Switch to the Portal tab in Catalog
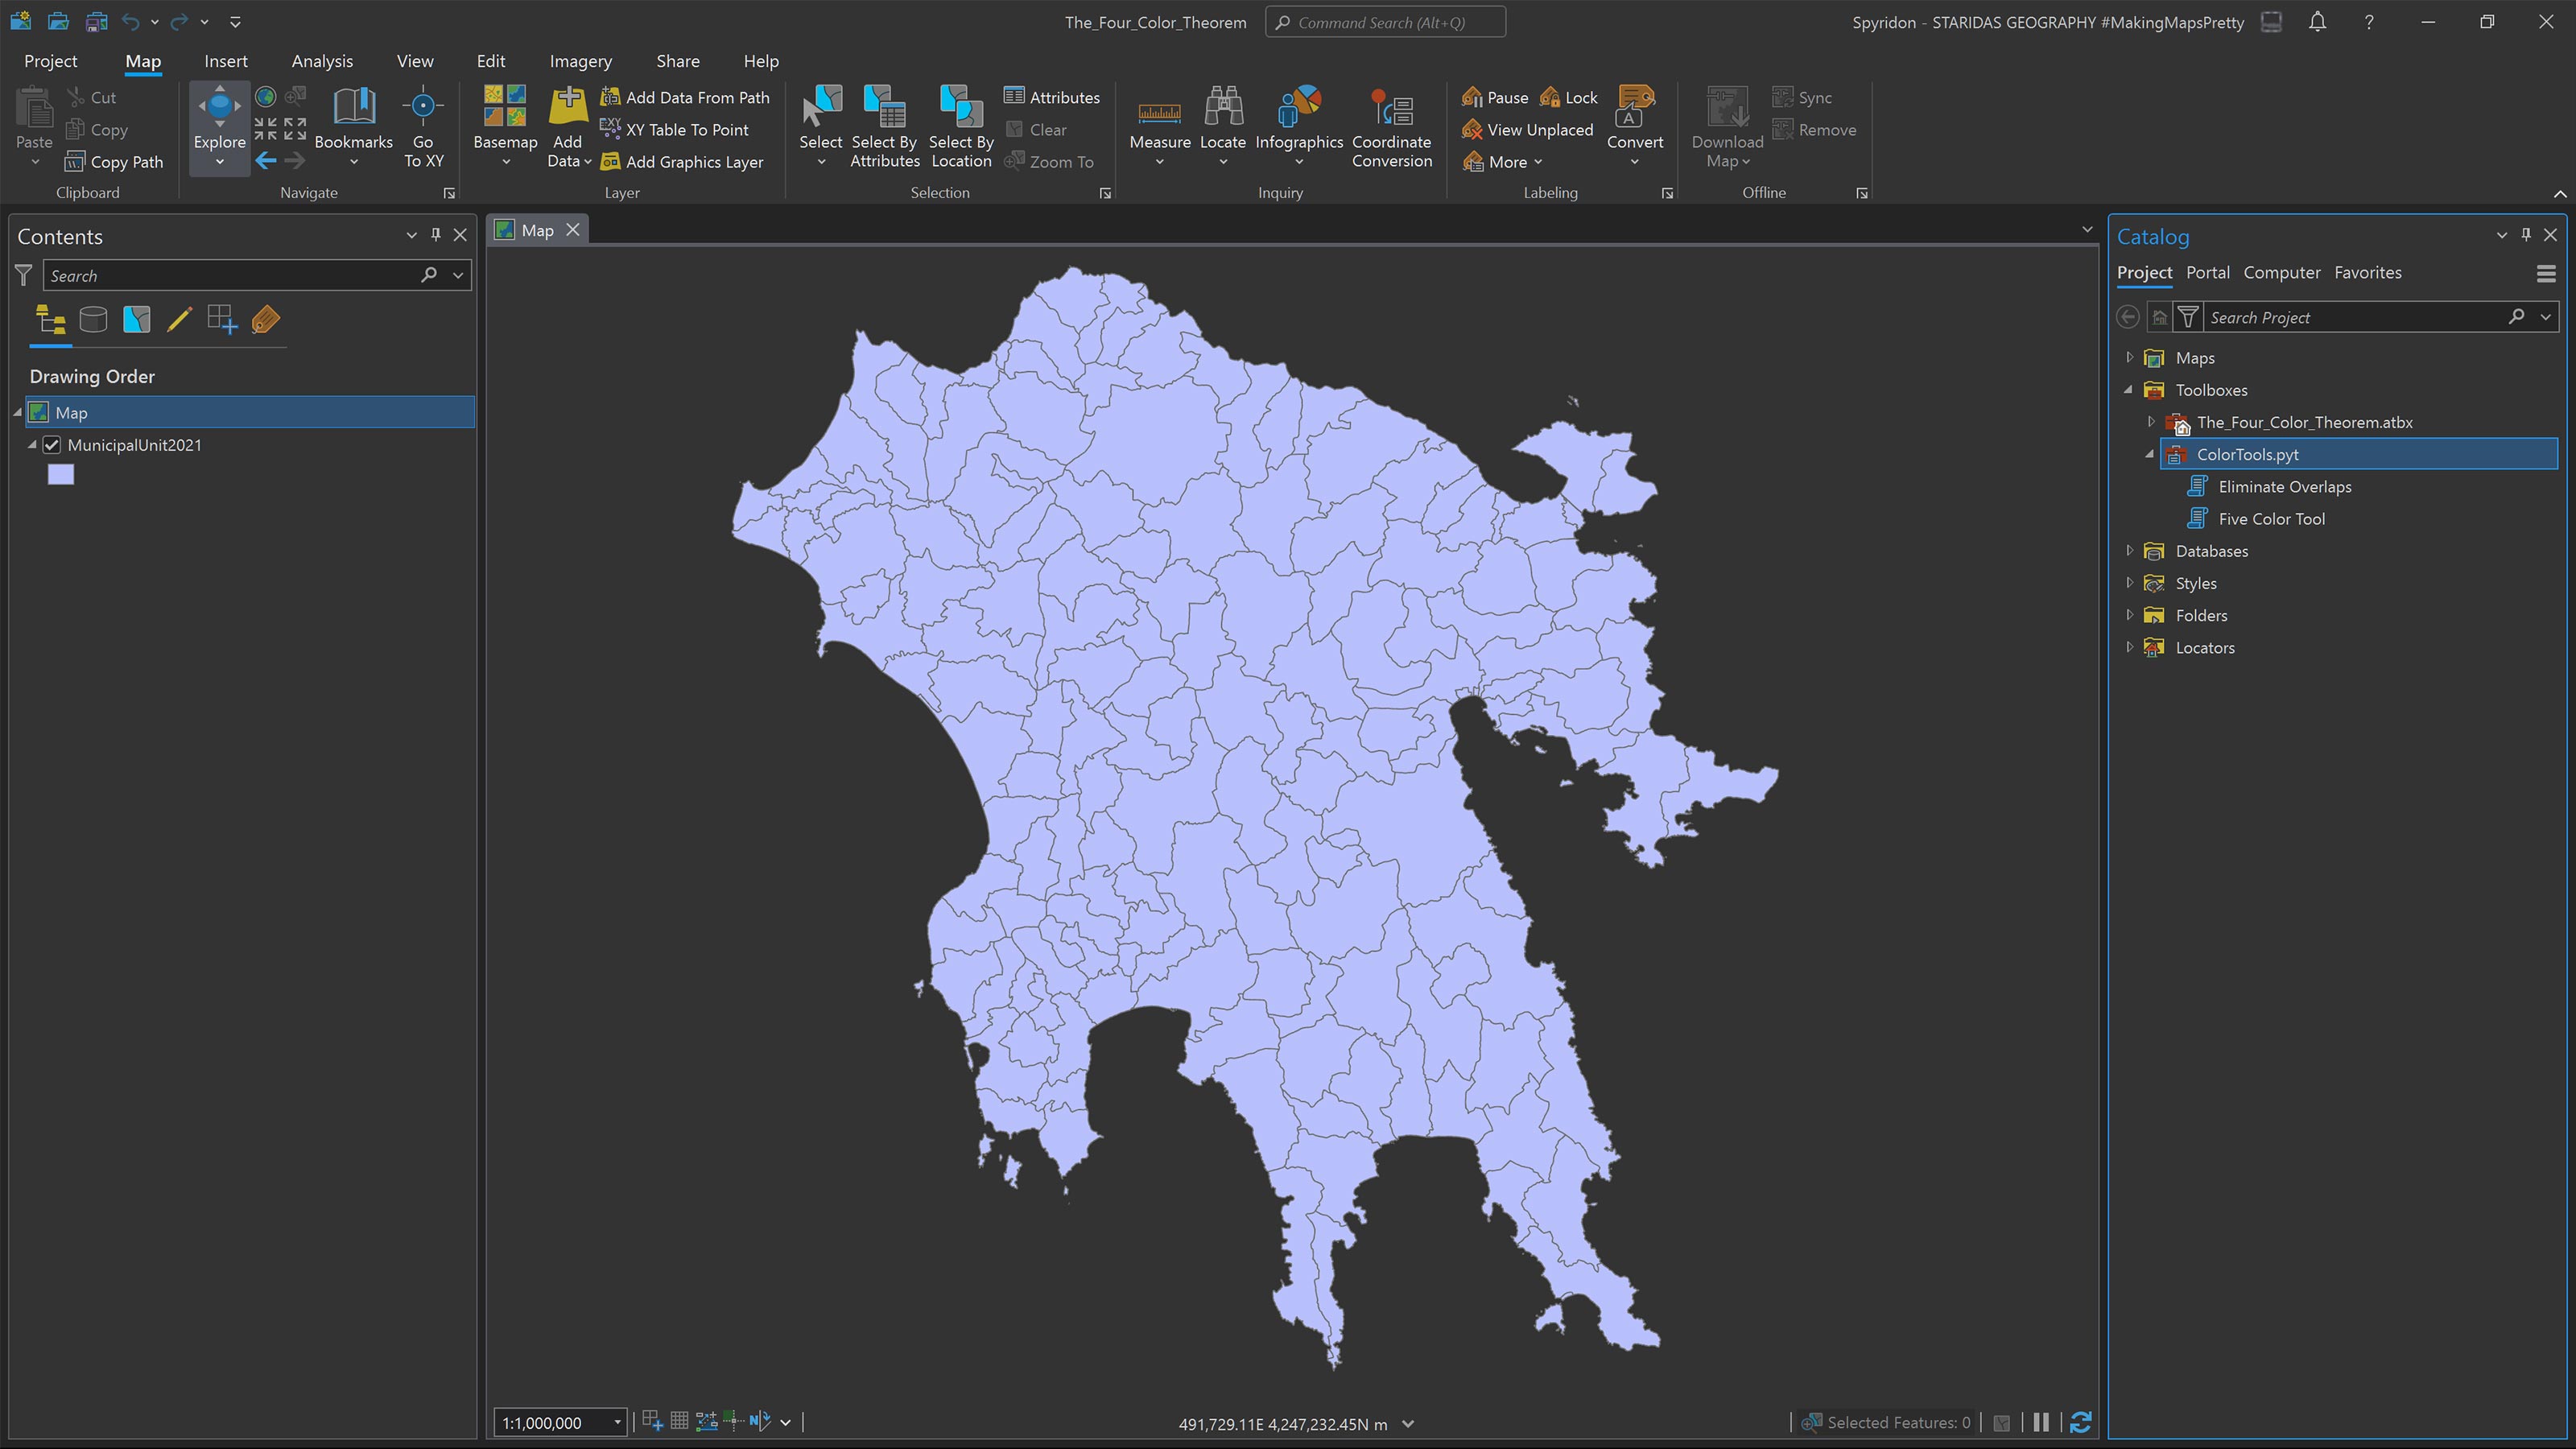The height and width of the screenshot is (1449, 2576). 2207,272
